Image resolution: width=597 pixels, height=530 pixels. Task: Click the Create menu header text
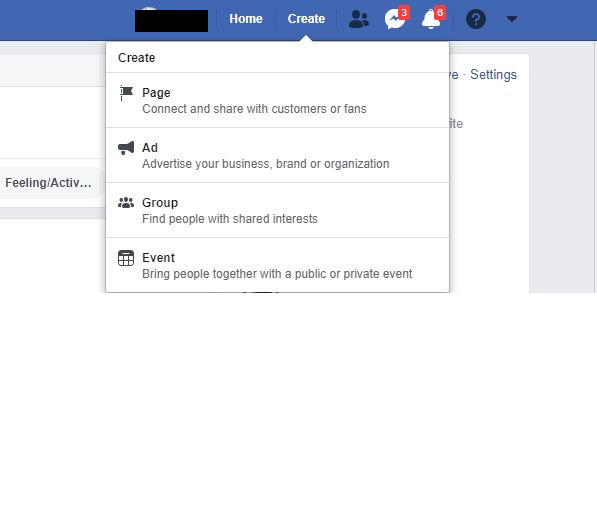(x=136, y=58)
